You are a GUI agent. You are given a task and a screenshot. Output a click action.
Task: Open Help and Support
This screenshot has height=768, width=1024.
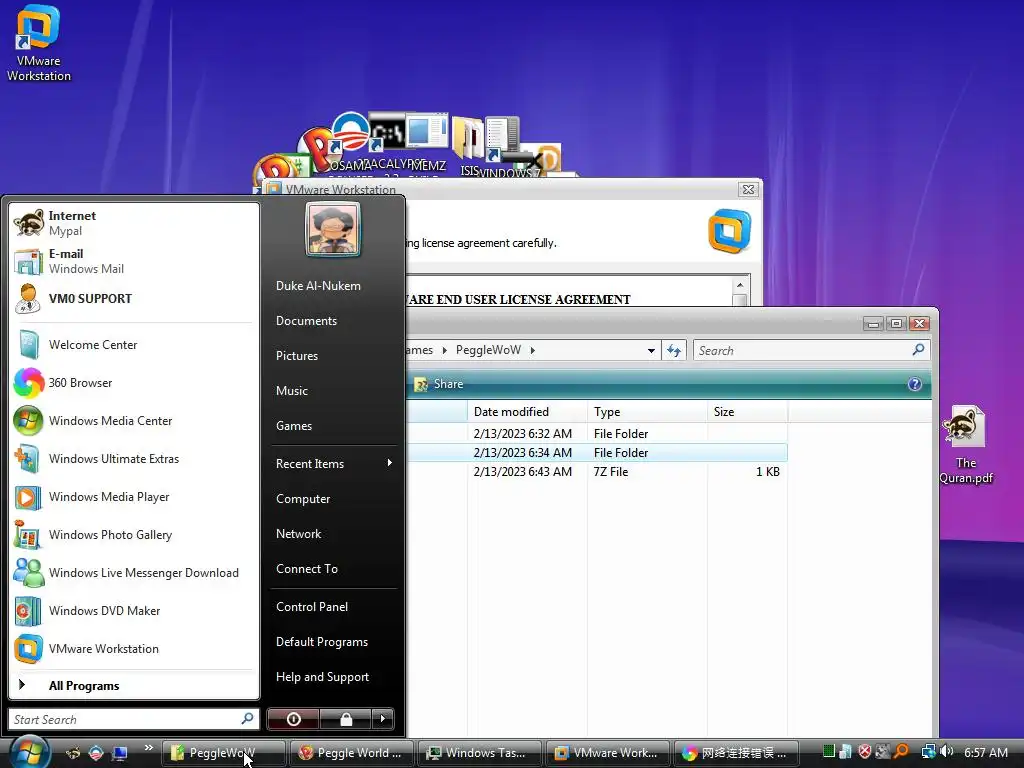coord(333,677)
